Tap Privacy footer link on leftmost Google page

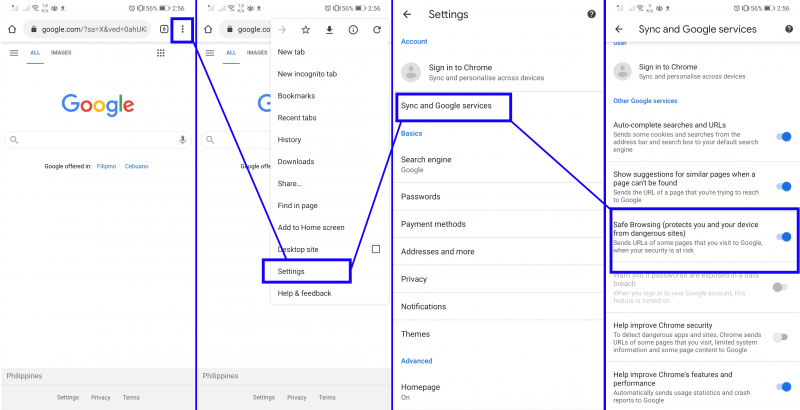101,397
